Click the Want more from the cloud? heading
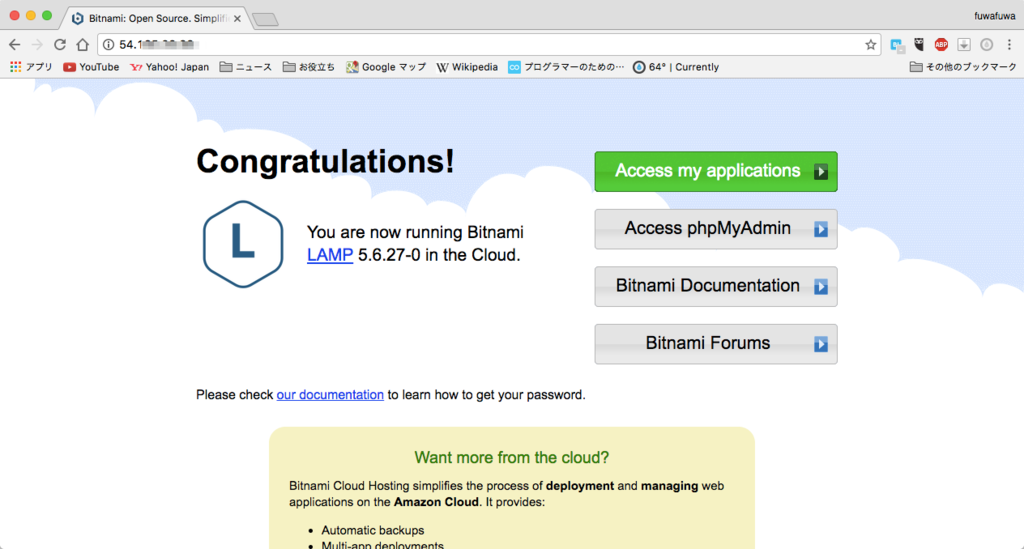1024x549 pixels. pos(511,458)
